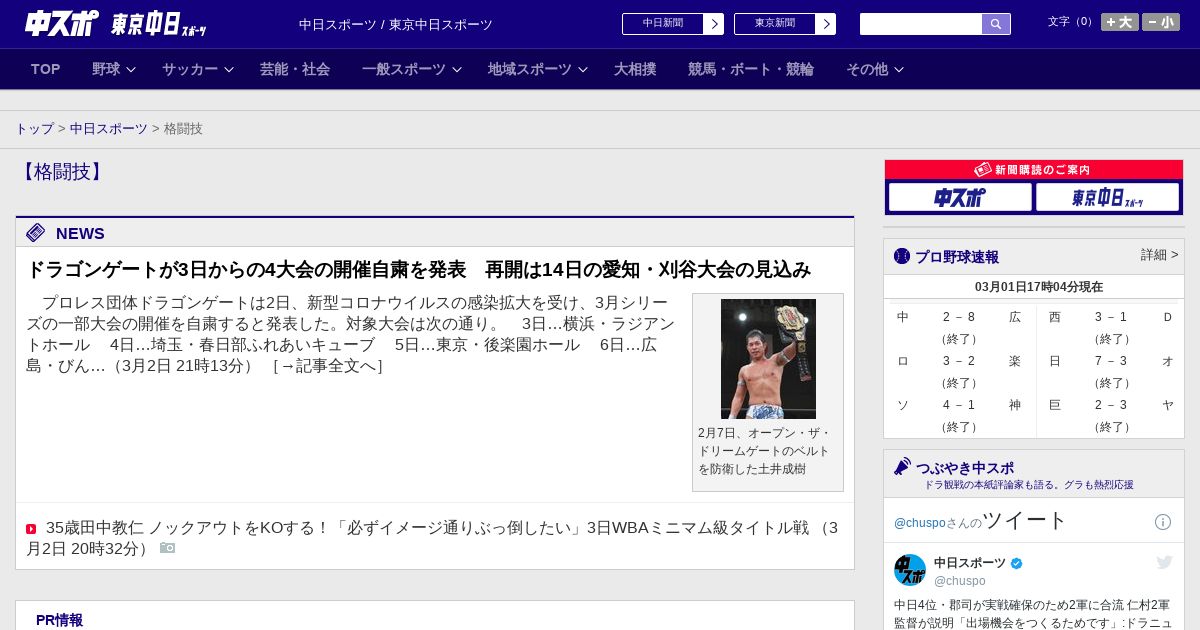The width and height of the screenshot is (1200, 630).
Task: Click the megaphone icon beside つぶやき中スポ
Action: click(902, 467)
